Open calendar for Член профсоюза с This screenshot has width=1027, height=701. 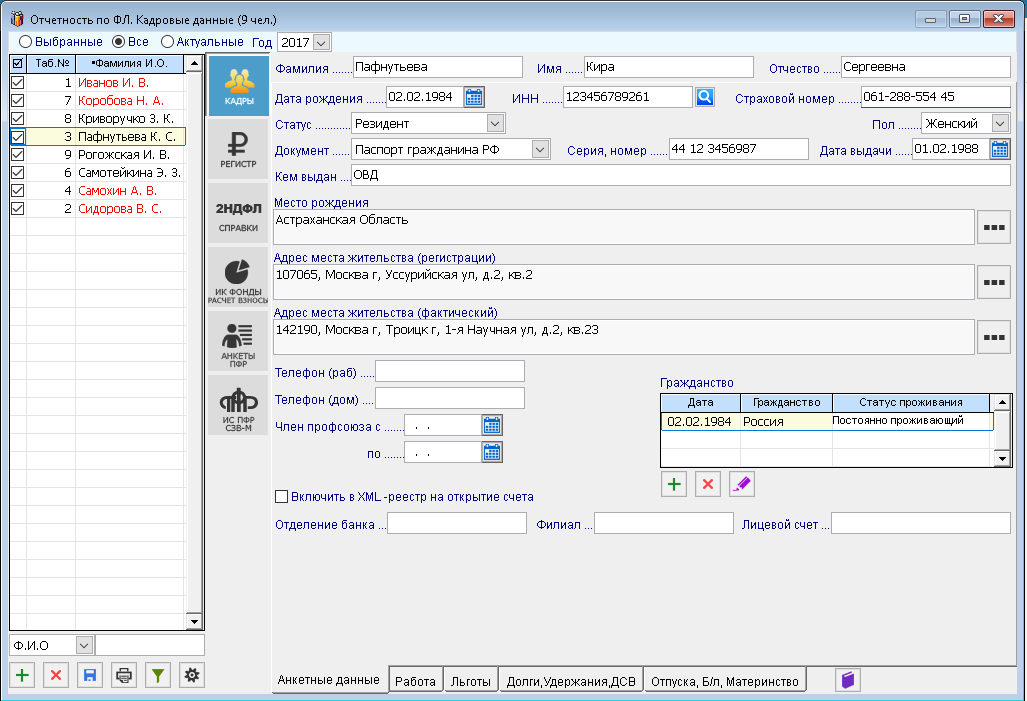point(492,426)
